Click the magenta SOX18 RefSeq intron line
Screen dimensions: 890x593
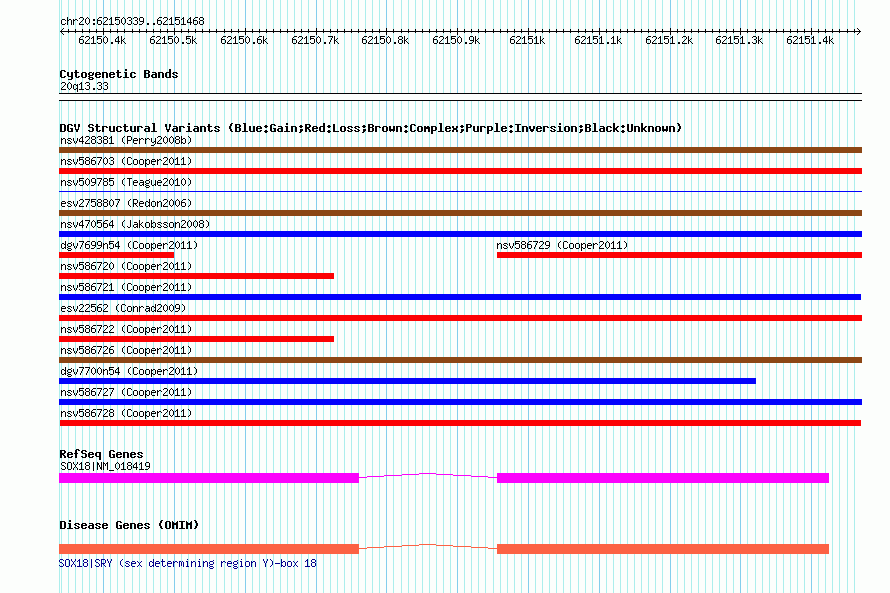428,474
